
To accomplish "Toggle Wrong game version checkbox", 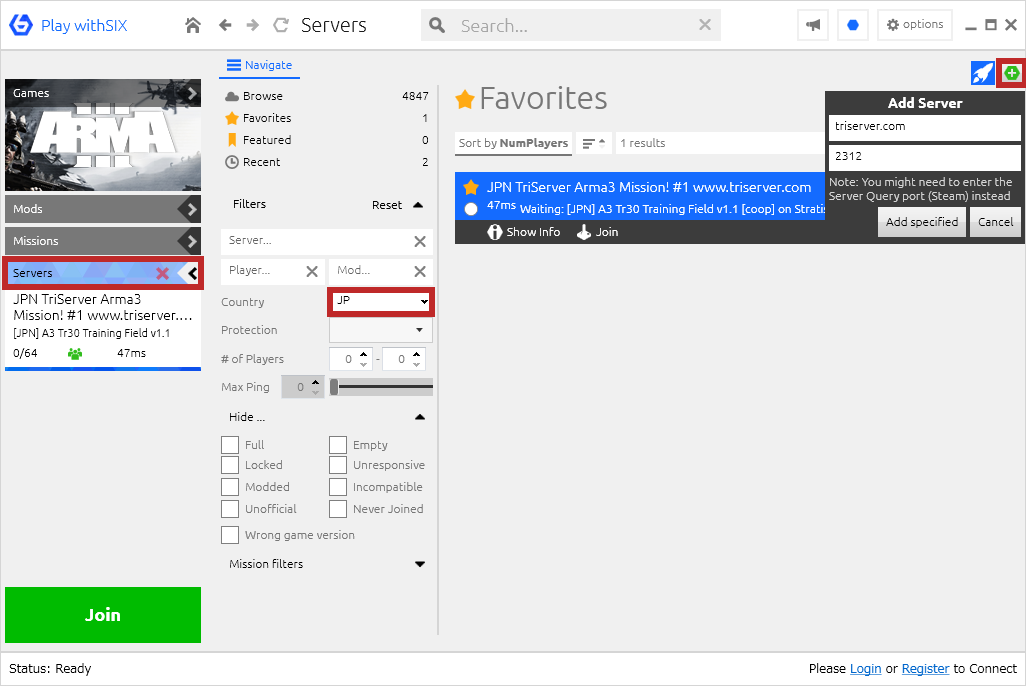I will pyautogui.click(x=230, y=535).
